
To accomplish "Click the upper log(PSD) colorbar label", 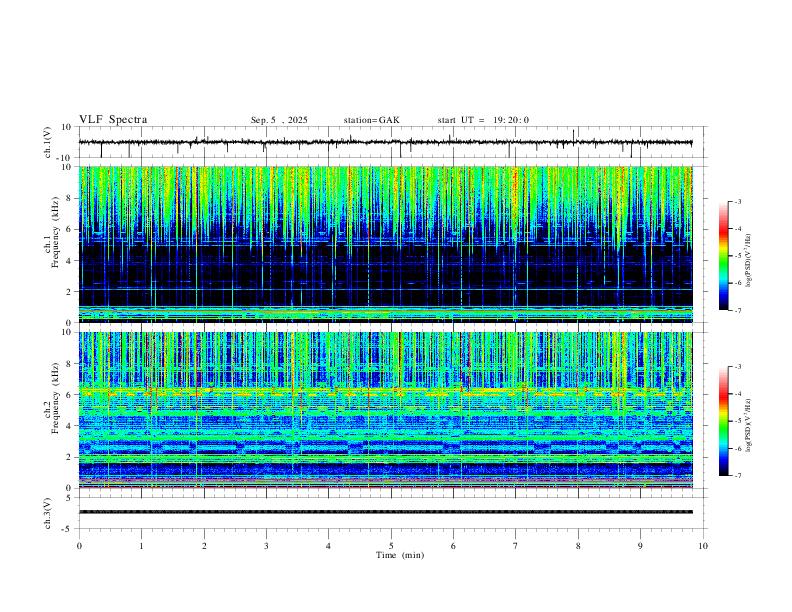I will [x=749, y=260].
